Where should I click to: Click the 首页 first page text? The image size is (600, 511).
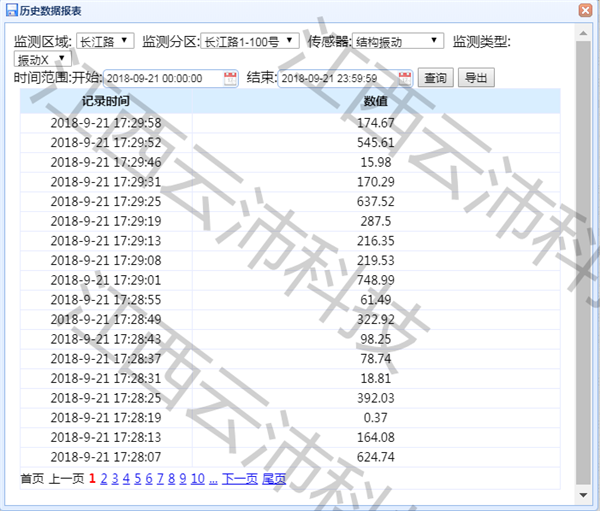coord(32,478)
